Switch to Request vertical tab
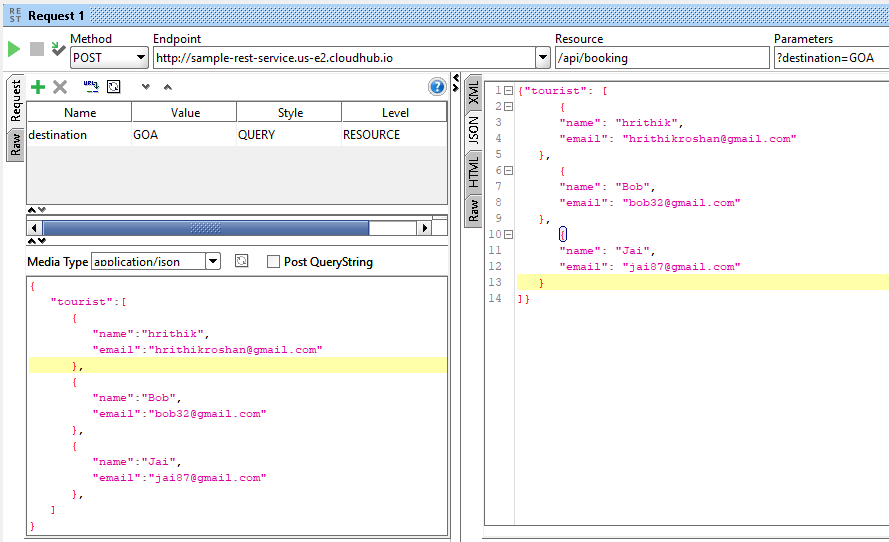Viewport: 889px width, 542px height. tap(15, 100)
